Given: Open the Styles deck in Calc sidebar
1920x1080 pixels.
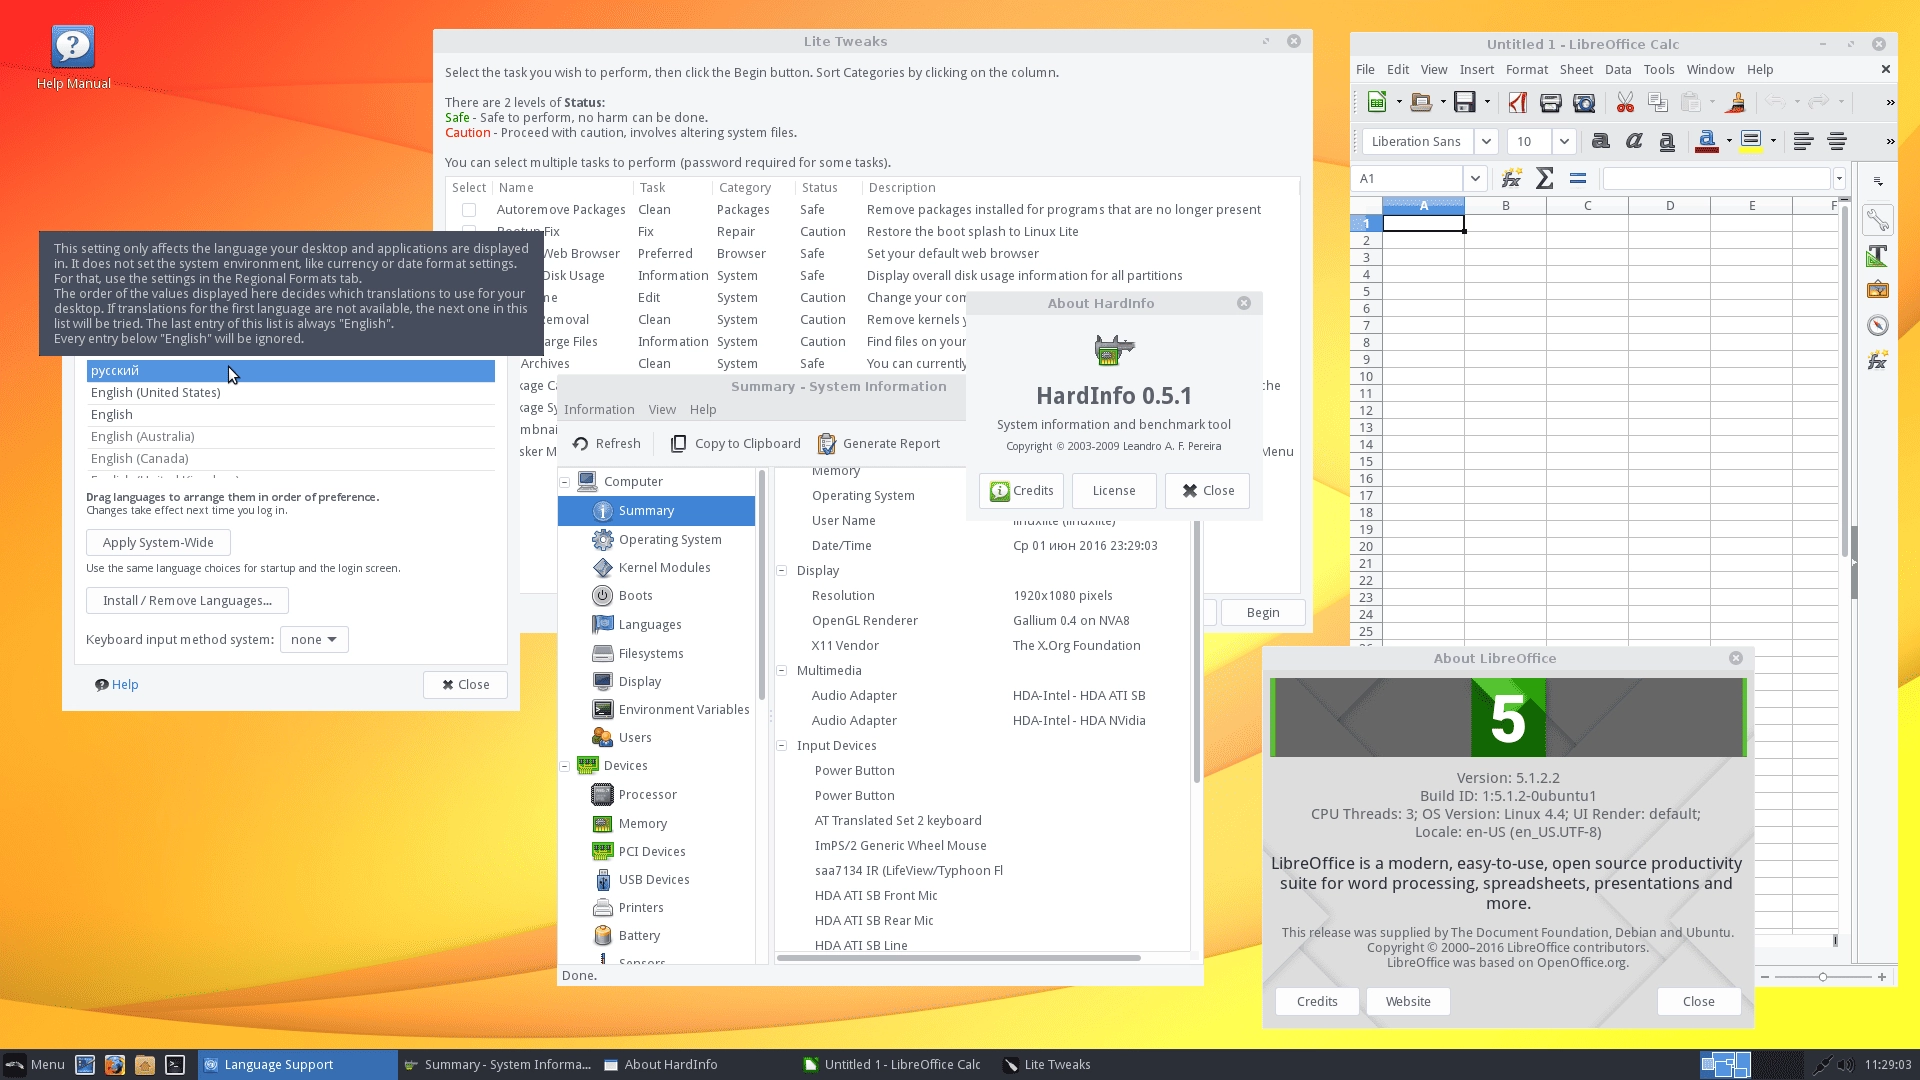Looking at the screenshot, I should click(x=1878, y=256).
